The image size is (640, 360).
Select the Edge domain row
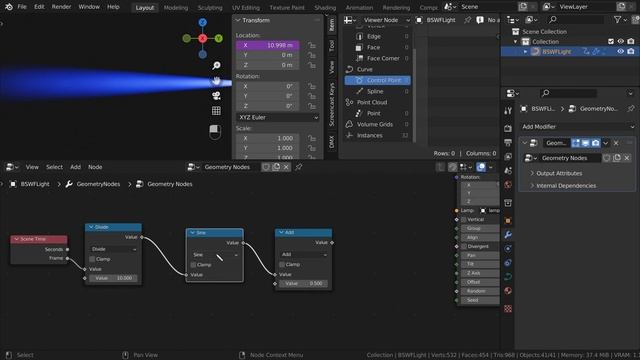(378, 36)
